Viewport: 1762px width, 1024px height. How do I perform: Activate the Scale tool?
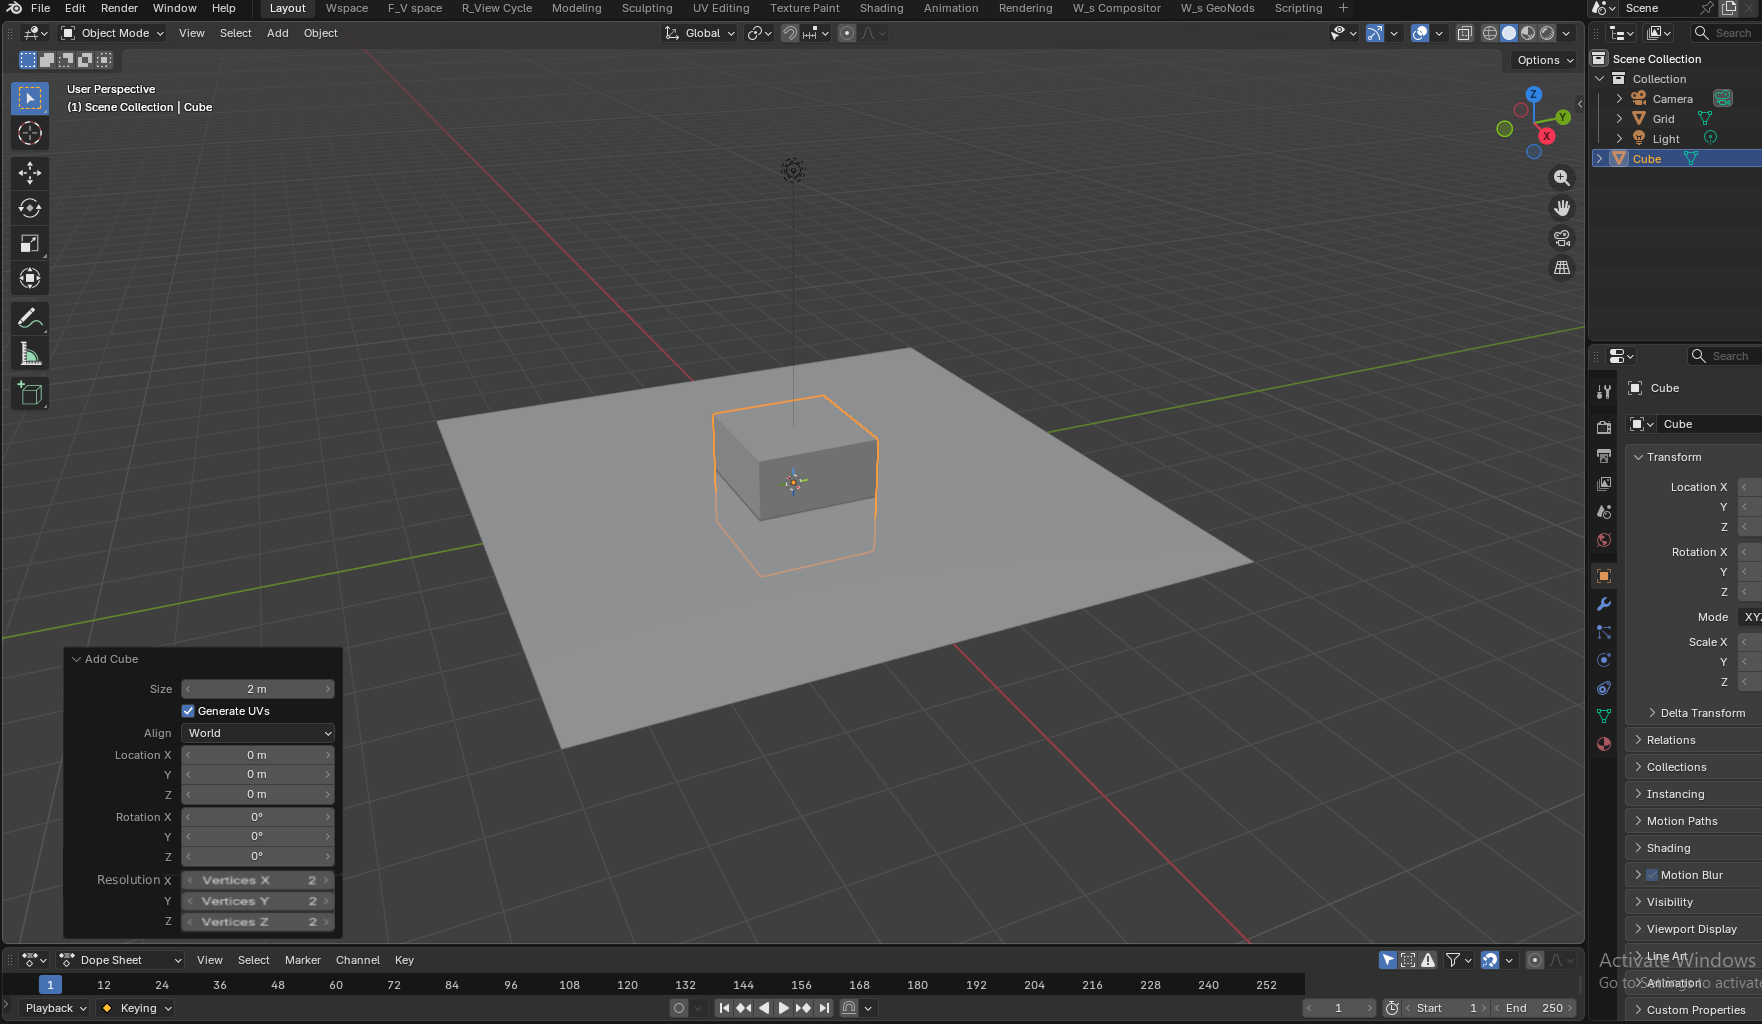(x=30, y=243)
